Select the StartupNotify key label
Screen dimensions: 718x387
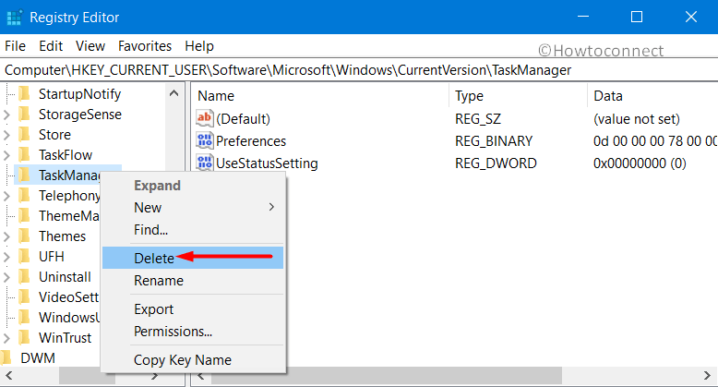click(x=80, y=94)
